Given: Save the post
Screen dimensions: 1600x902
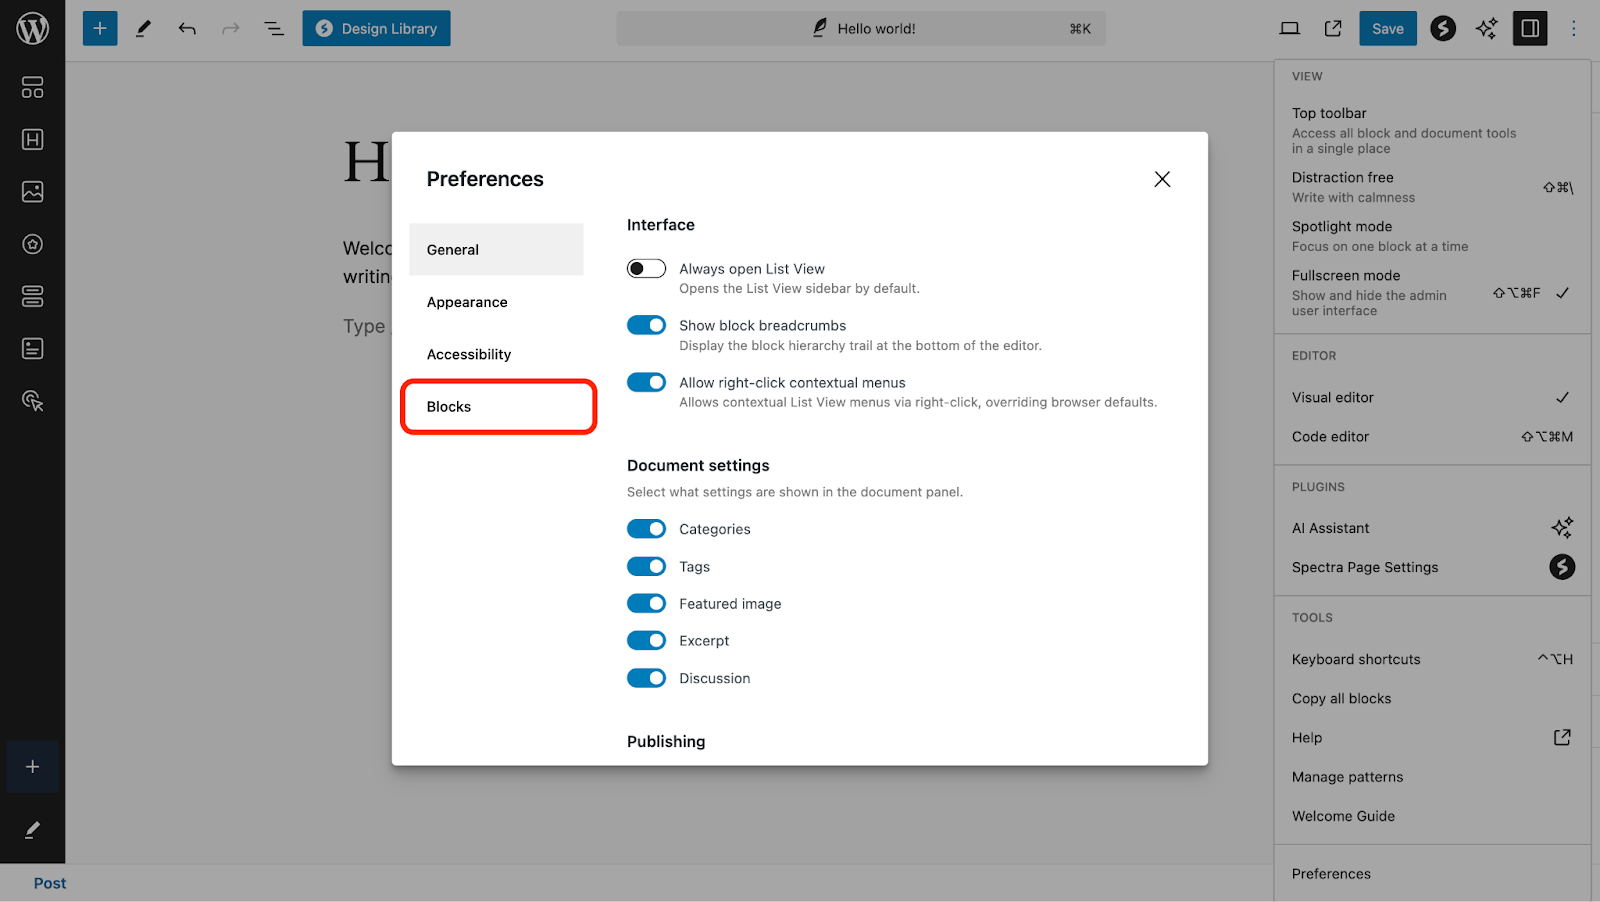Looking at the screenshot, I should point(1388,28).
